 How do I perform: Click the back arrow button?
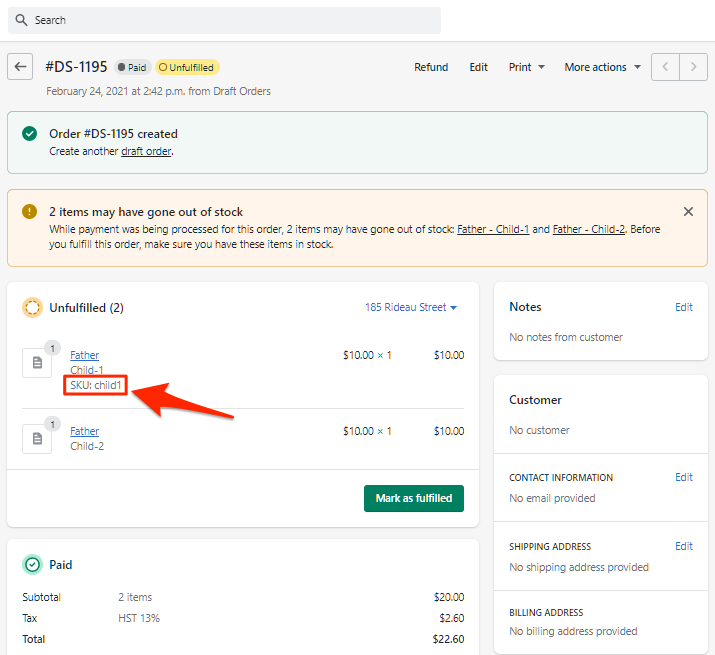coord(20,67)
